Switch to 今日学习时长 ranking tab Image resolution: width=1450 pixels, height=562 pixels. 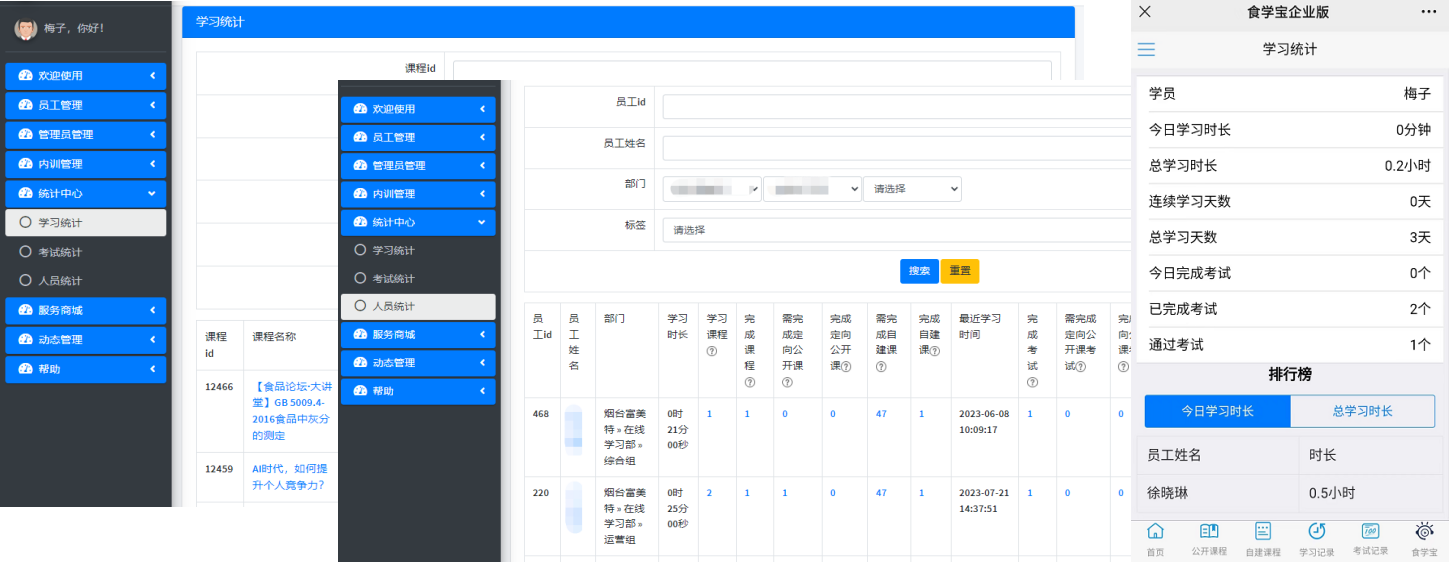[1217, 411]
